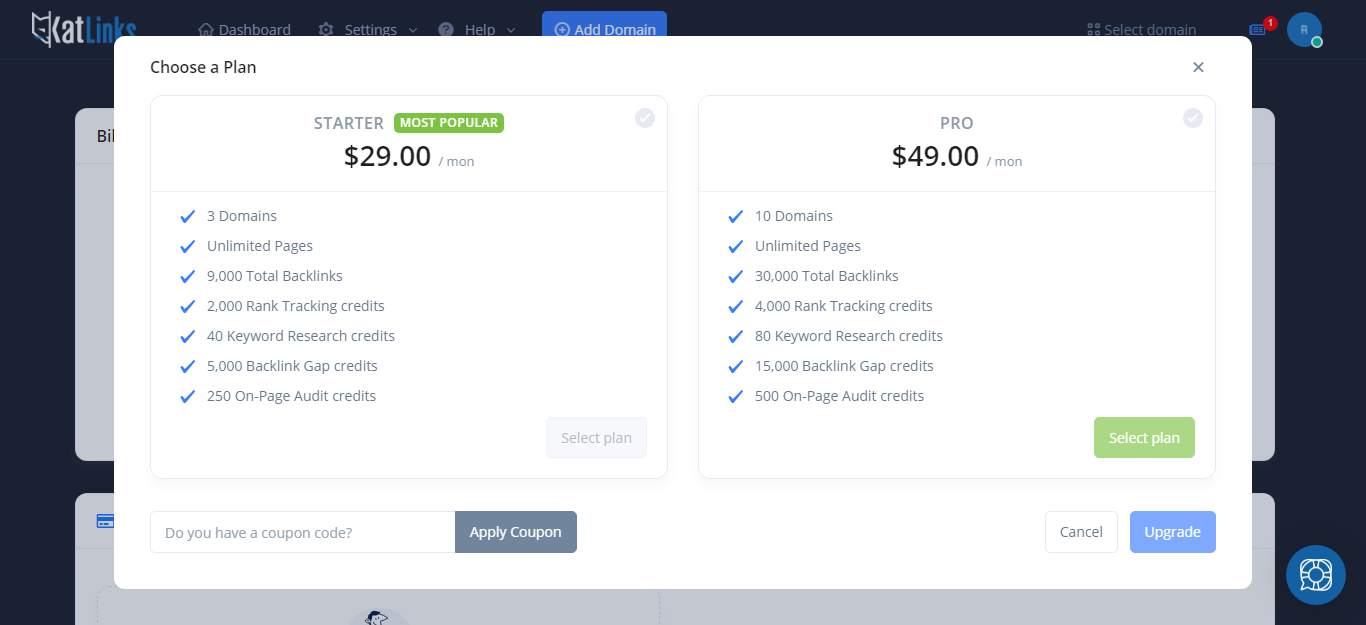Select plan button for Starter
Viewport: 1366px width, 625px height.
596,438
